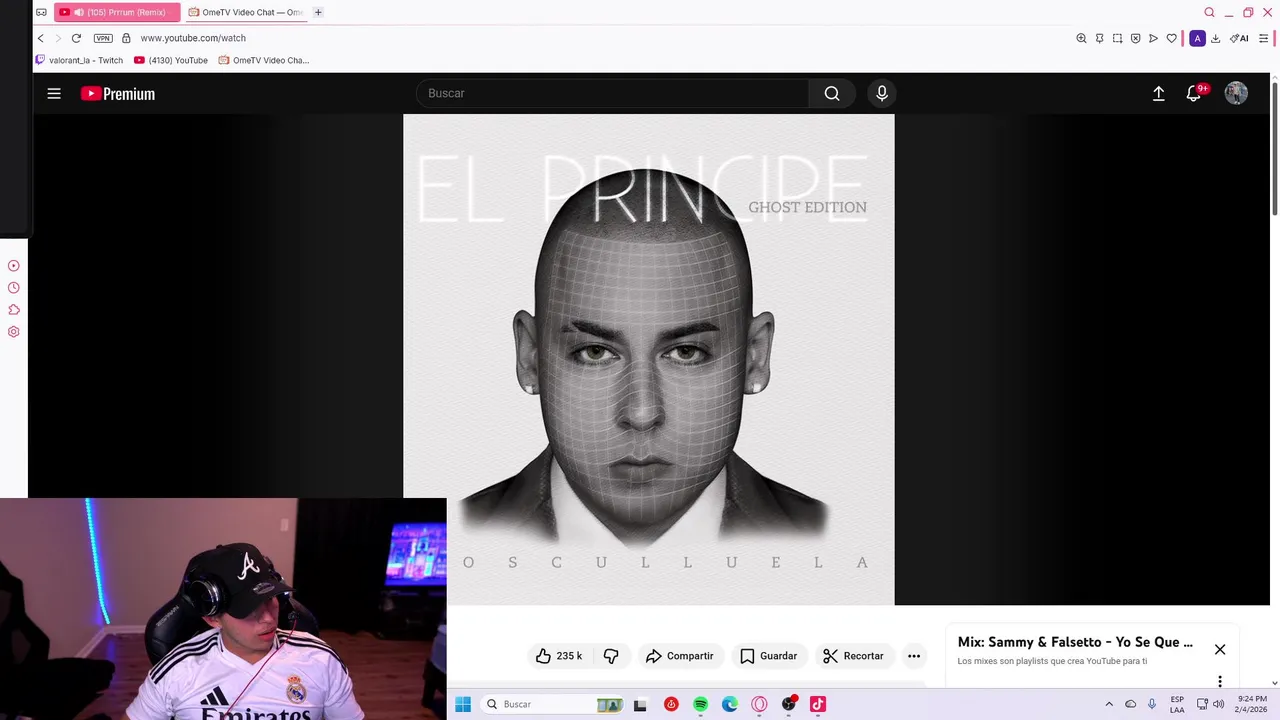The height and width of the screenshot is (720, 1280).
Task: Open the purple A extension icon
Action: coord(1197,38)
